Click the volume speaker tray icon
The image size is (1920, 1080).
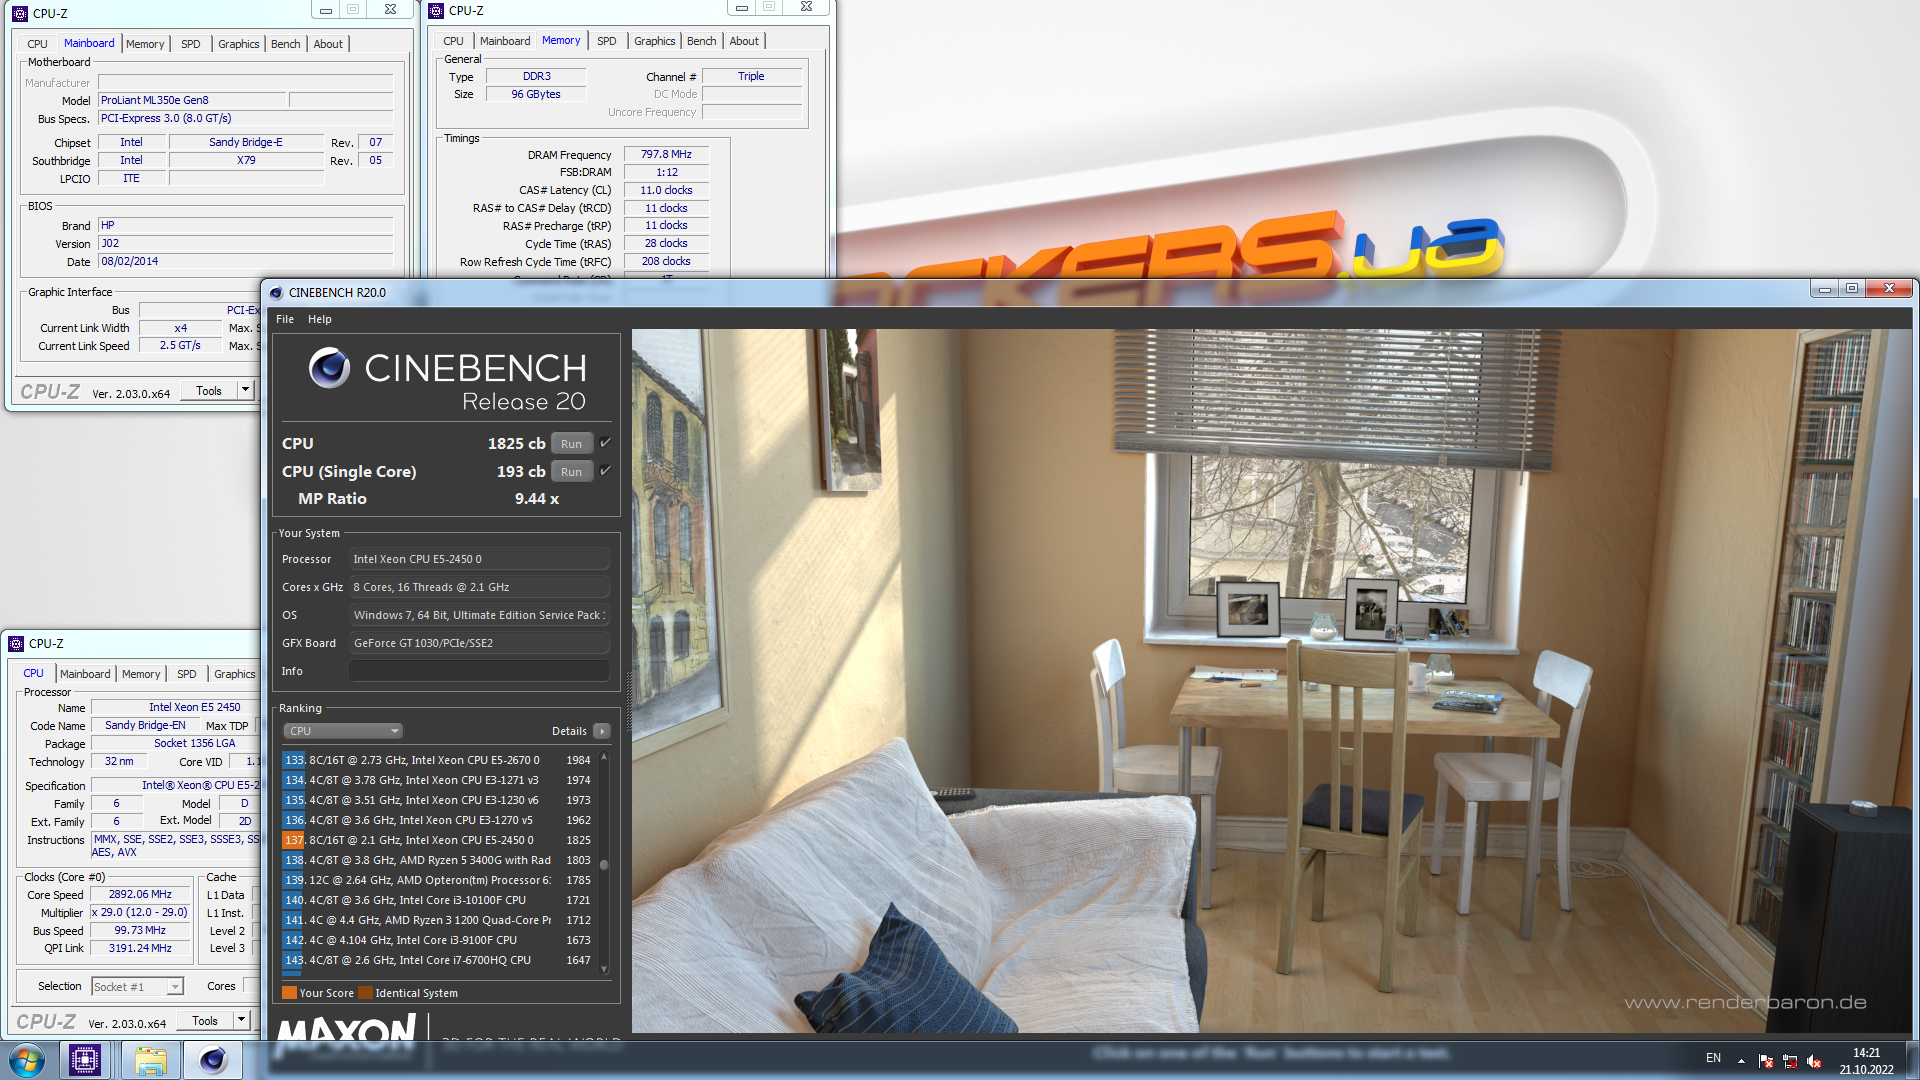pyautogui.click(x=1814, y=1060)
